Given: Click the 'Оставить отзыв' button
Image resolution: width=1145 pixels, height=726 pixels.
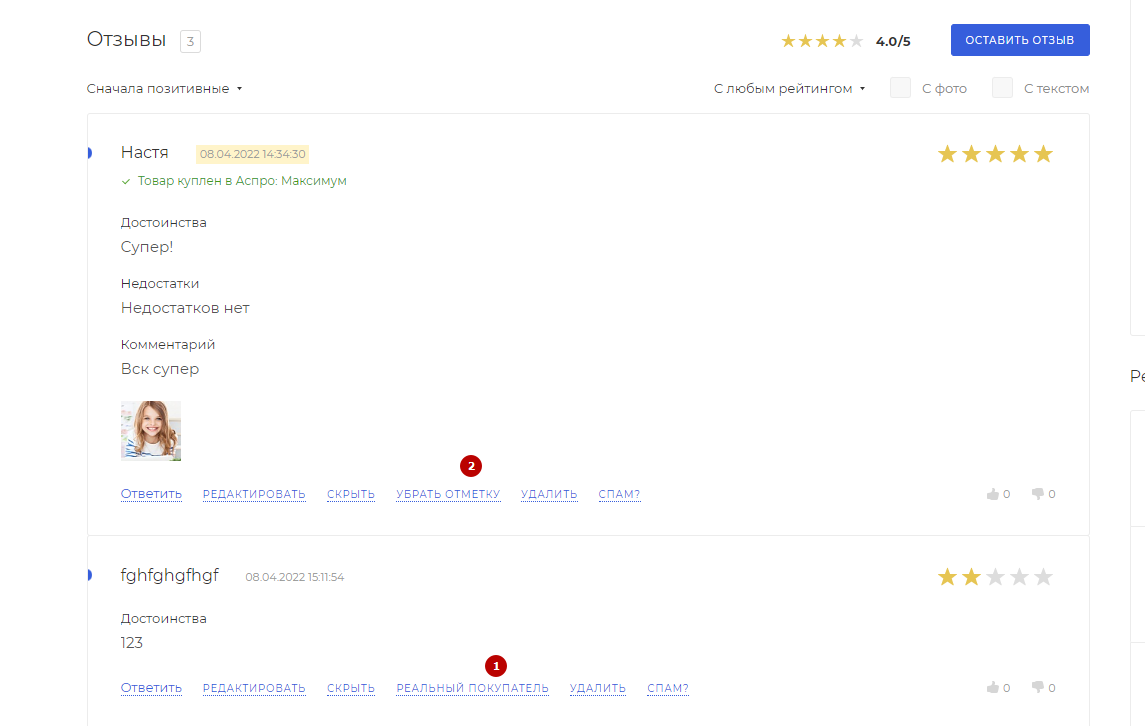Looking at the screenshot, I should coord(1019,40).
